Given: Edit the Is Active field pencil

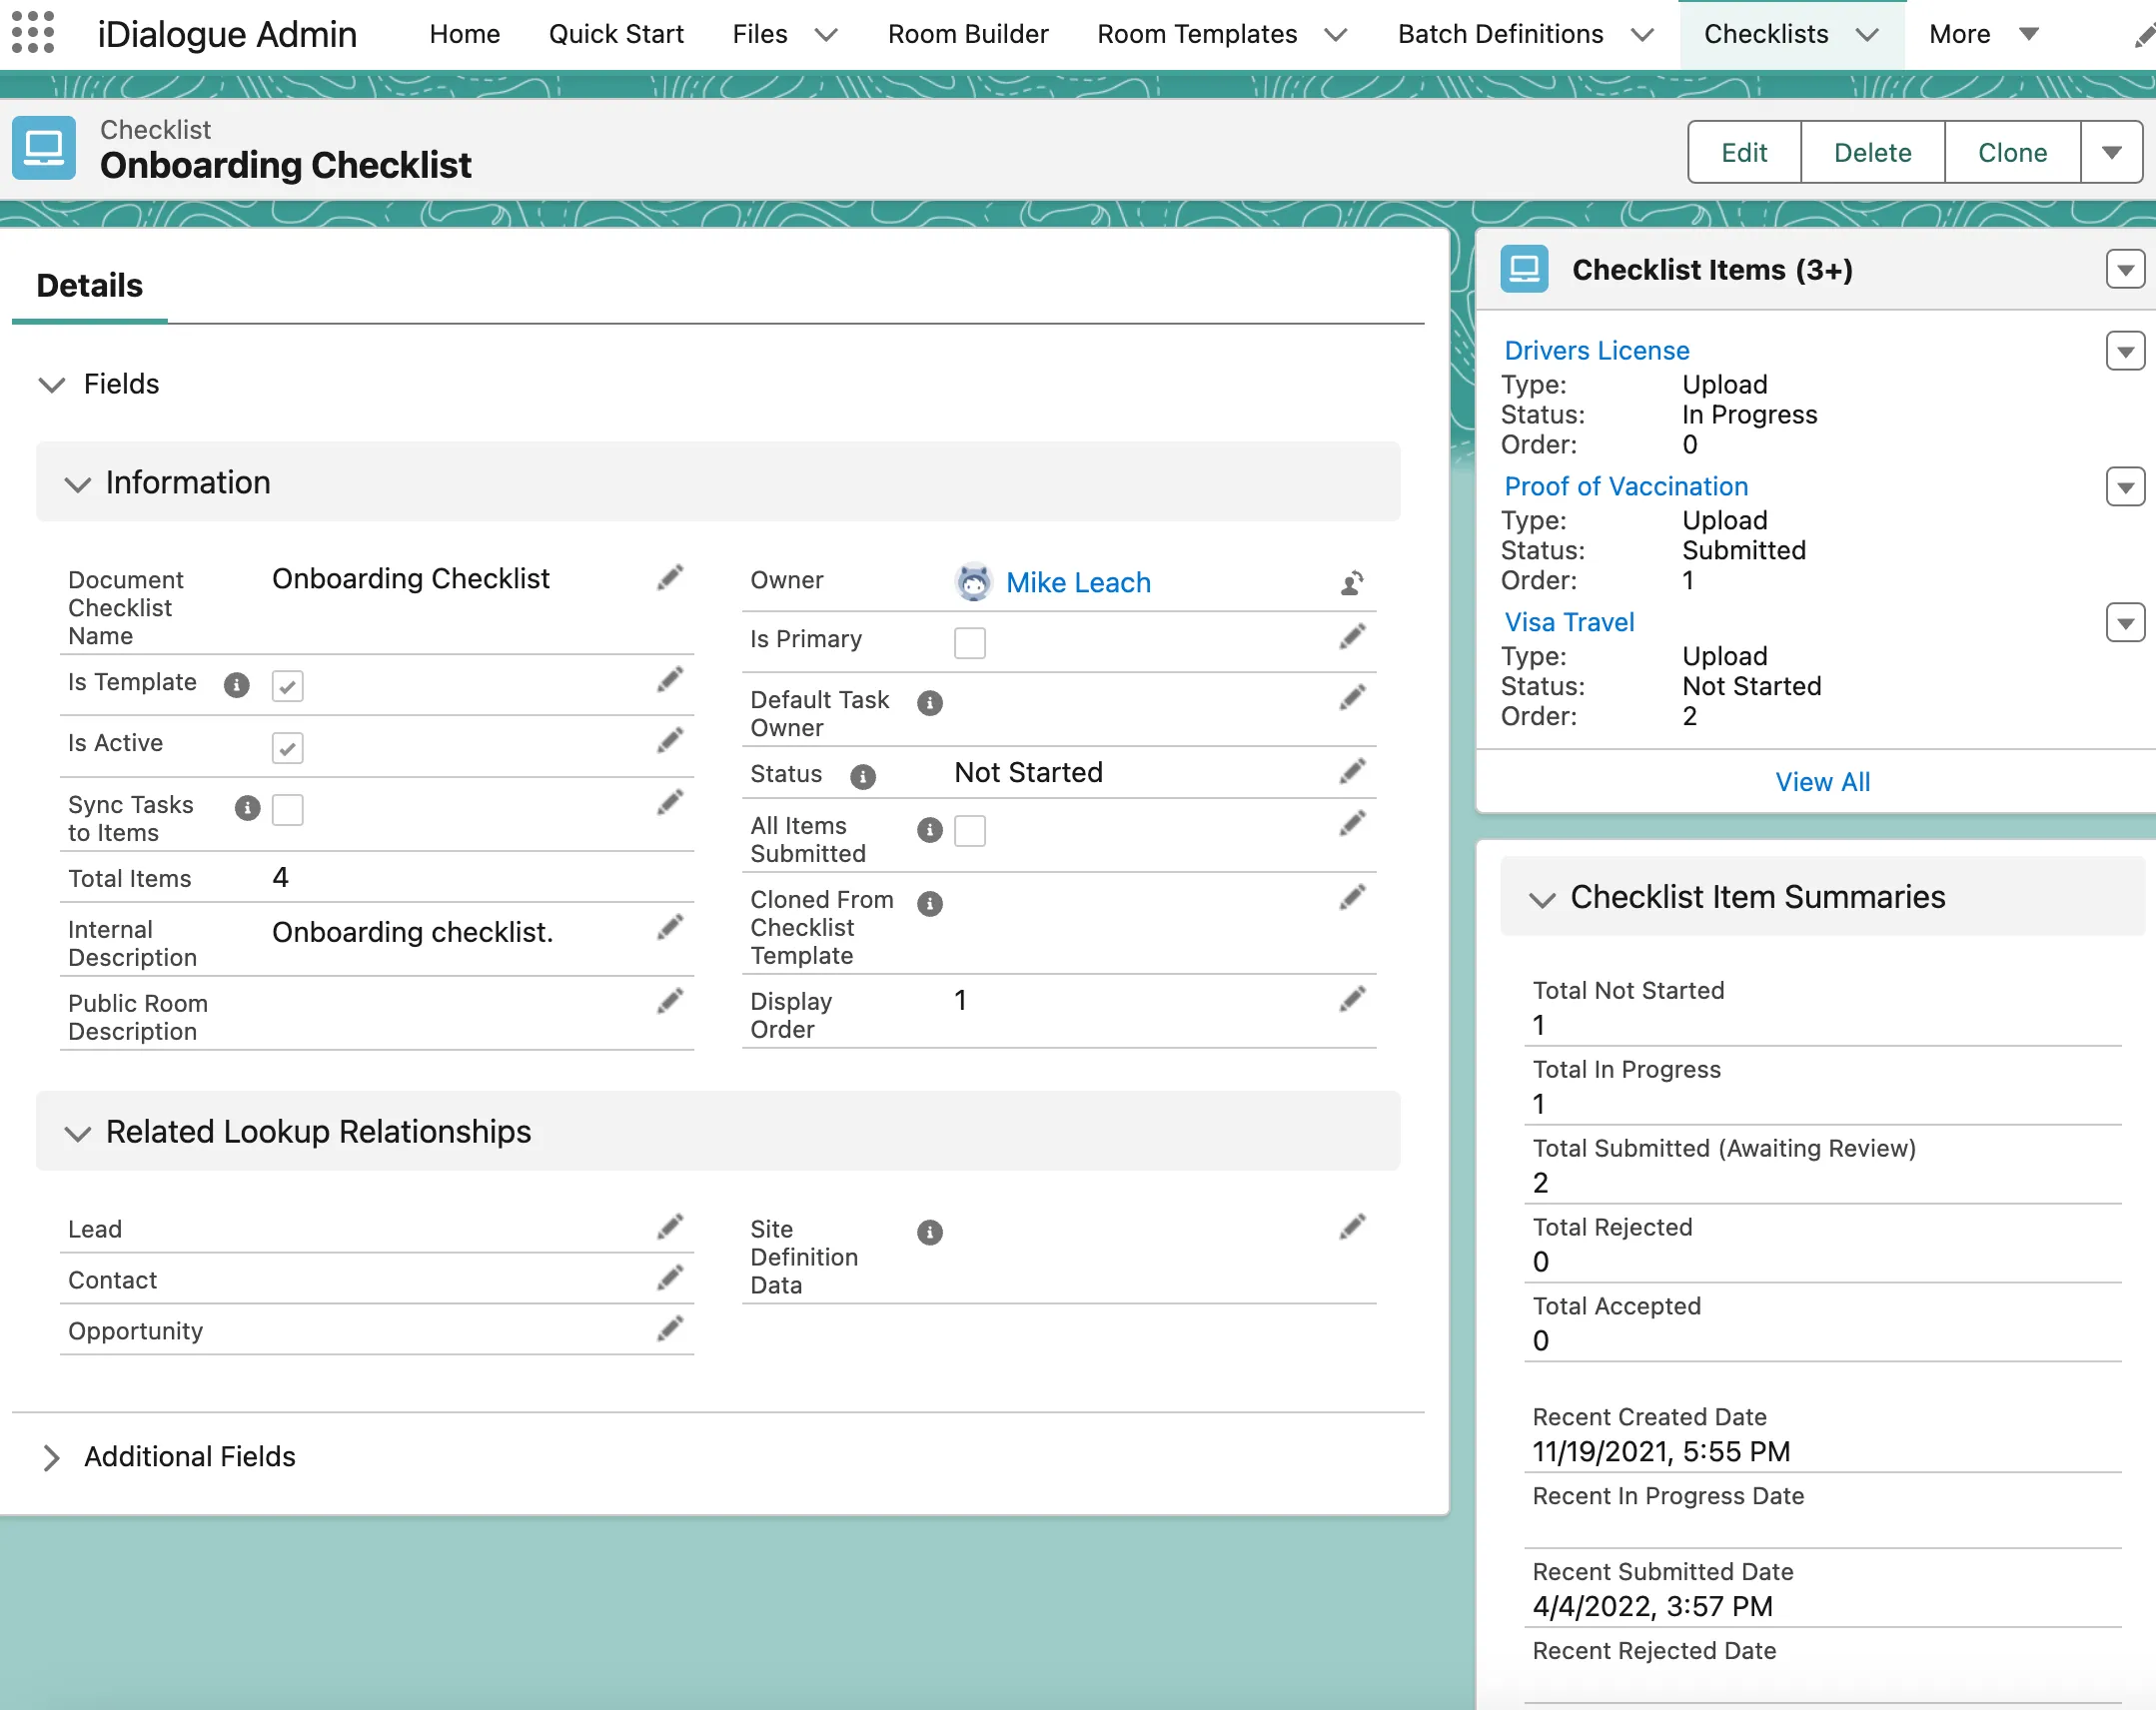Looking at the screenshot, I should (x=670, y=741).
